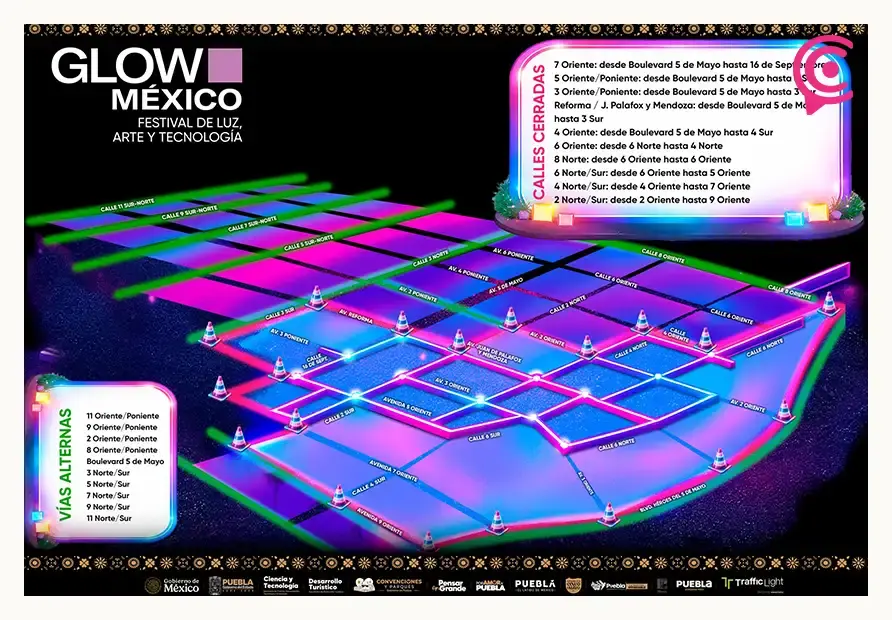Screen dimensions: 892x620
Task: Click the Av. 5 de Mayo map label
Action: coord(506,286)
